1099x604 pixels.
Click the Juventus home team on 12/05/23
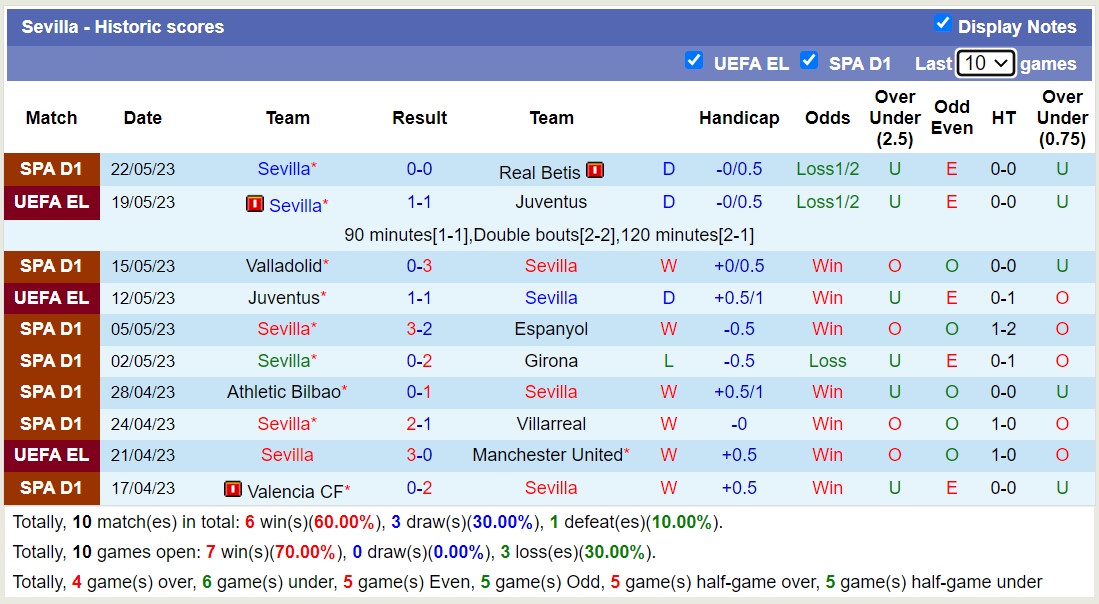[284, 298]
